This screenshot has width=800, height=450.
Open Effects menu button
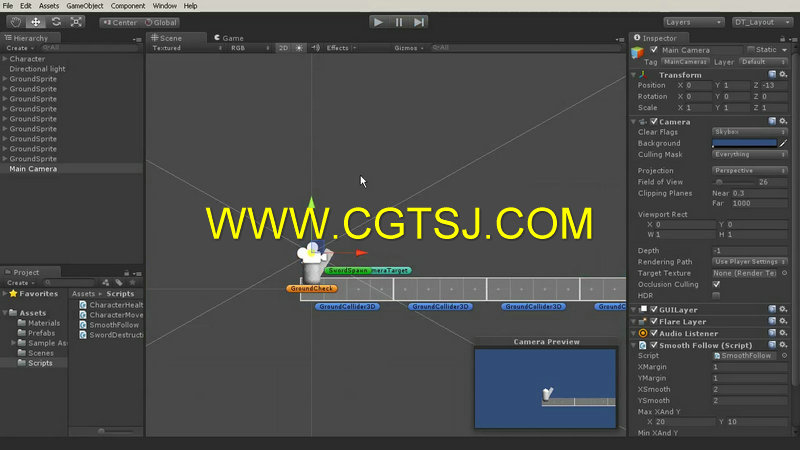tap(341, 48)
